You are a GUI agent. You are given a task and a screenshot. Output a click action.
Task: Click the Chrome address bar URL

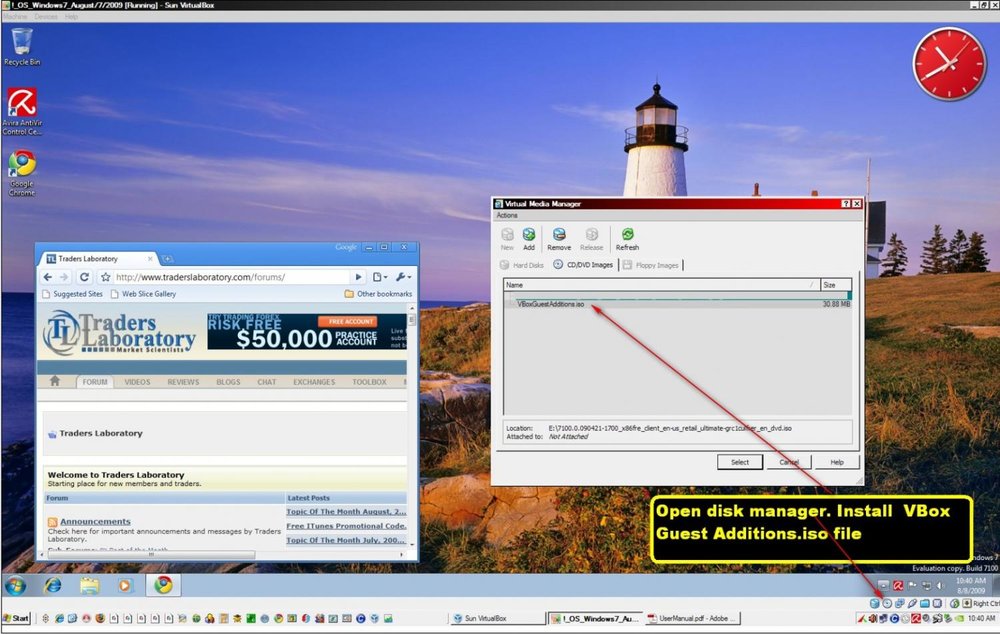pos(200,277)
